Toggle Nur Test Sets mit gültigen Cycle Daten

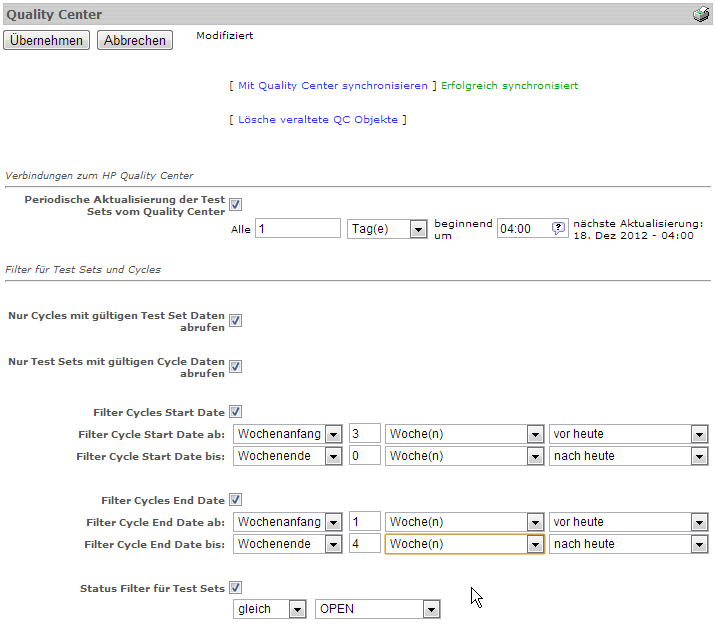235,367
